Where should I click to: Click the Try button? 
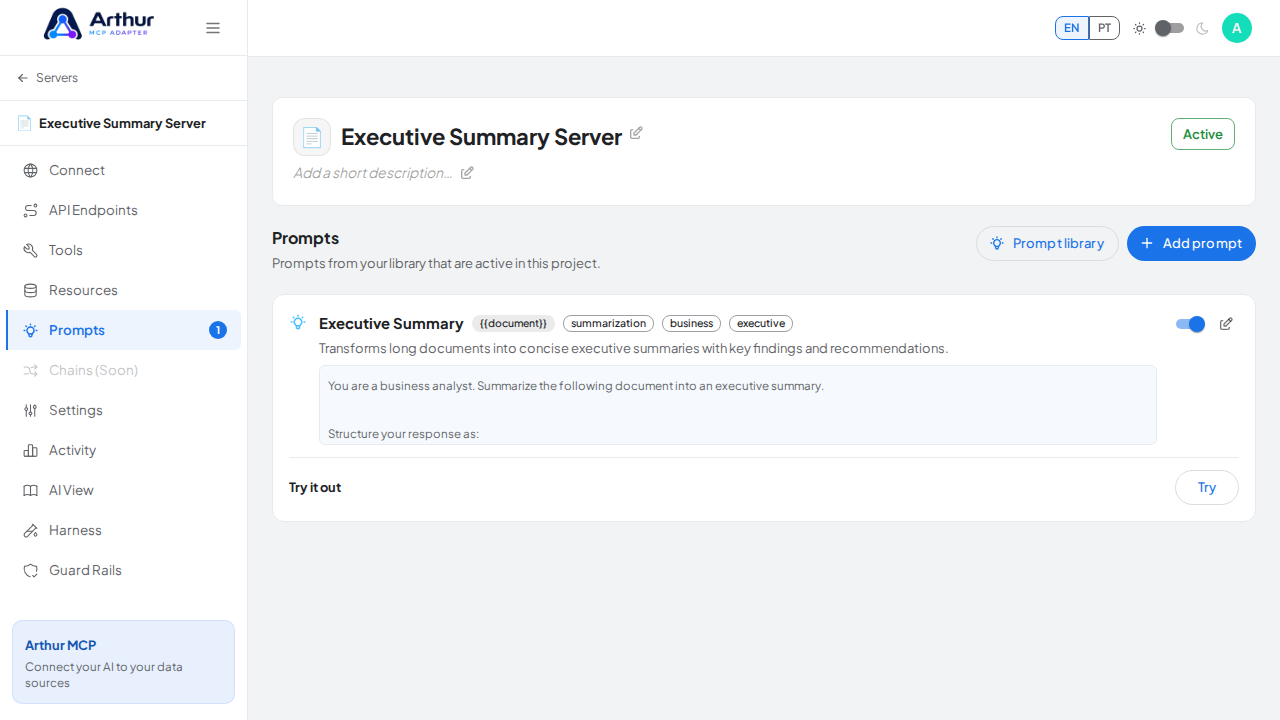coord(1207,488)
